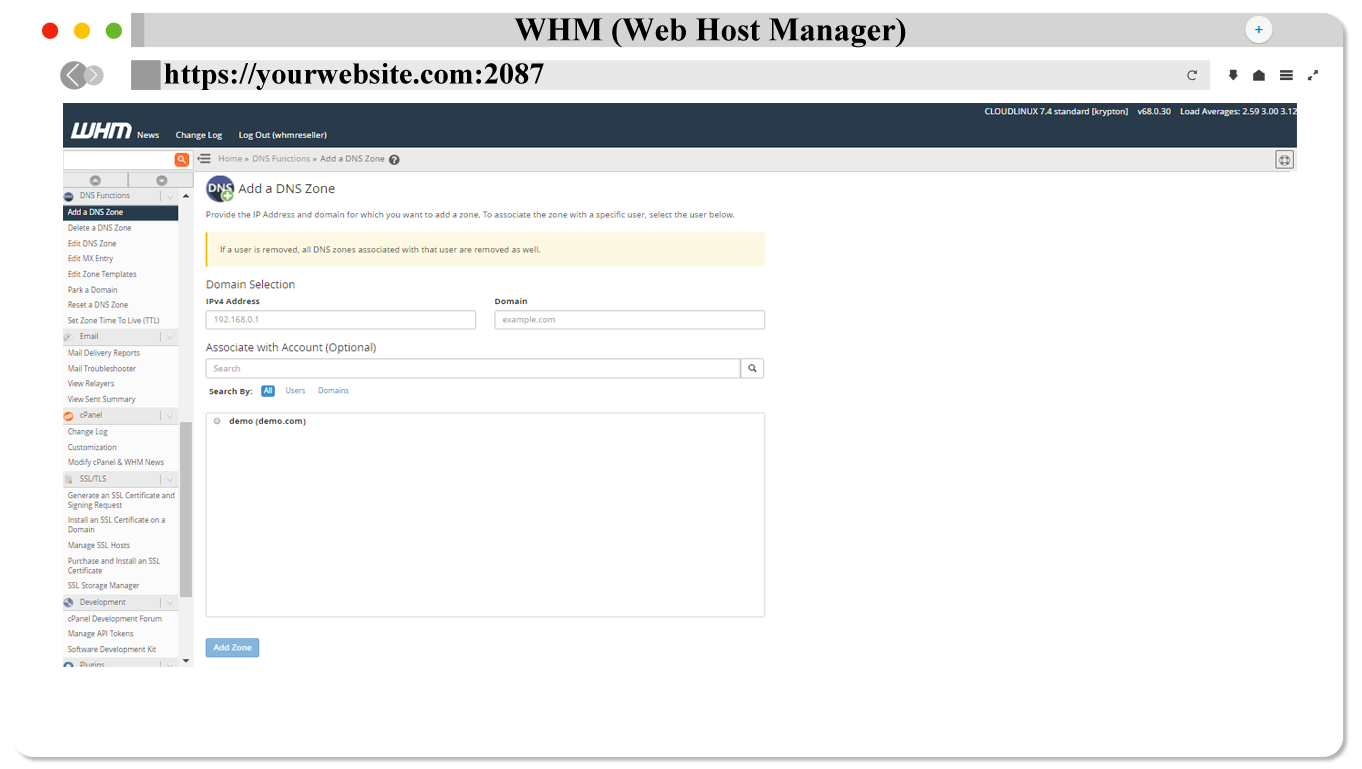This screenshot has height=769, width=1362.
Task: Click the browser forward arrow
Action: (x=94, y=75)
